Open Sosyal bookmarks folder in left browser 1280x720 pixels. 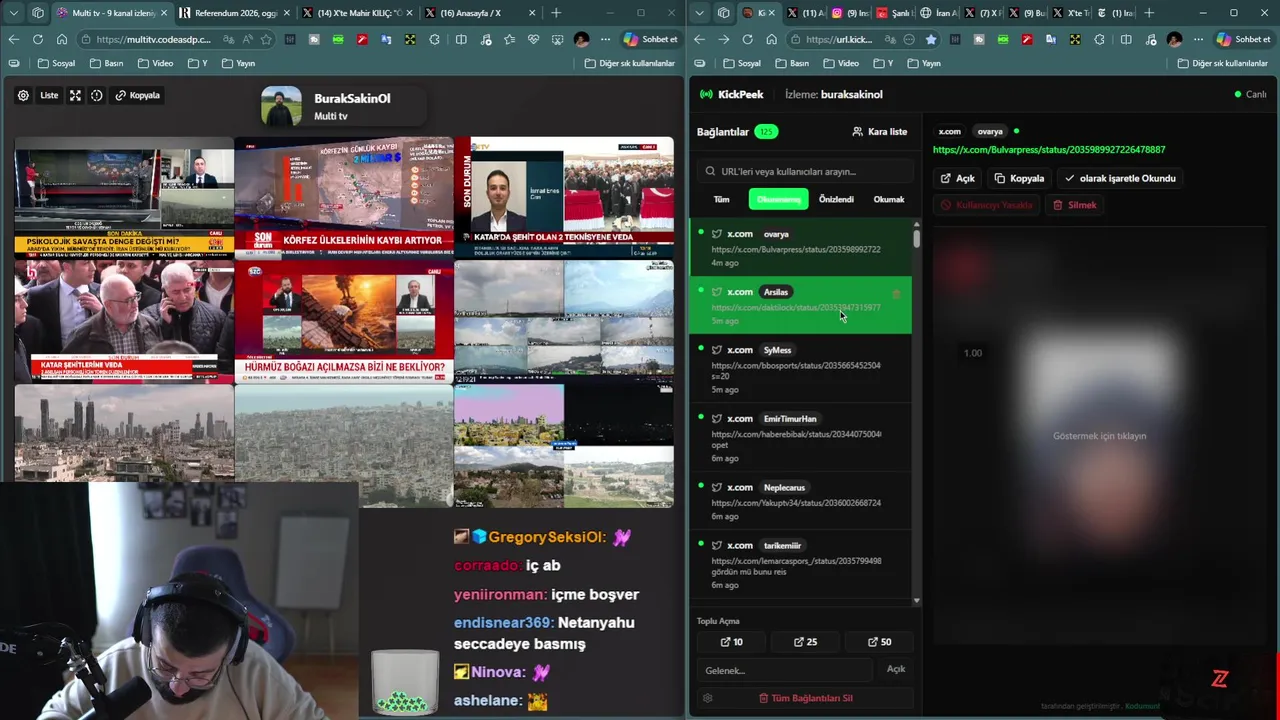point(55,63)
